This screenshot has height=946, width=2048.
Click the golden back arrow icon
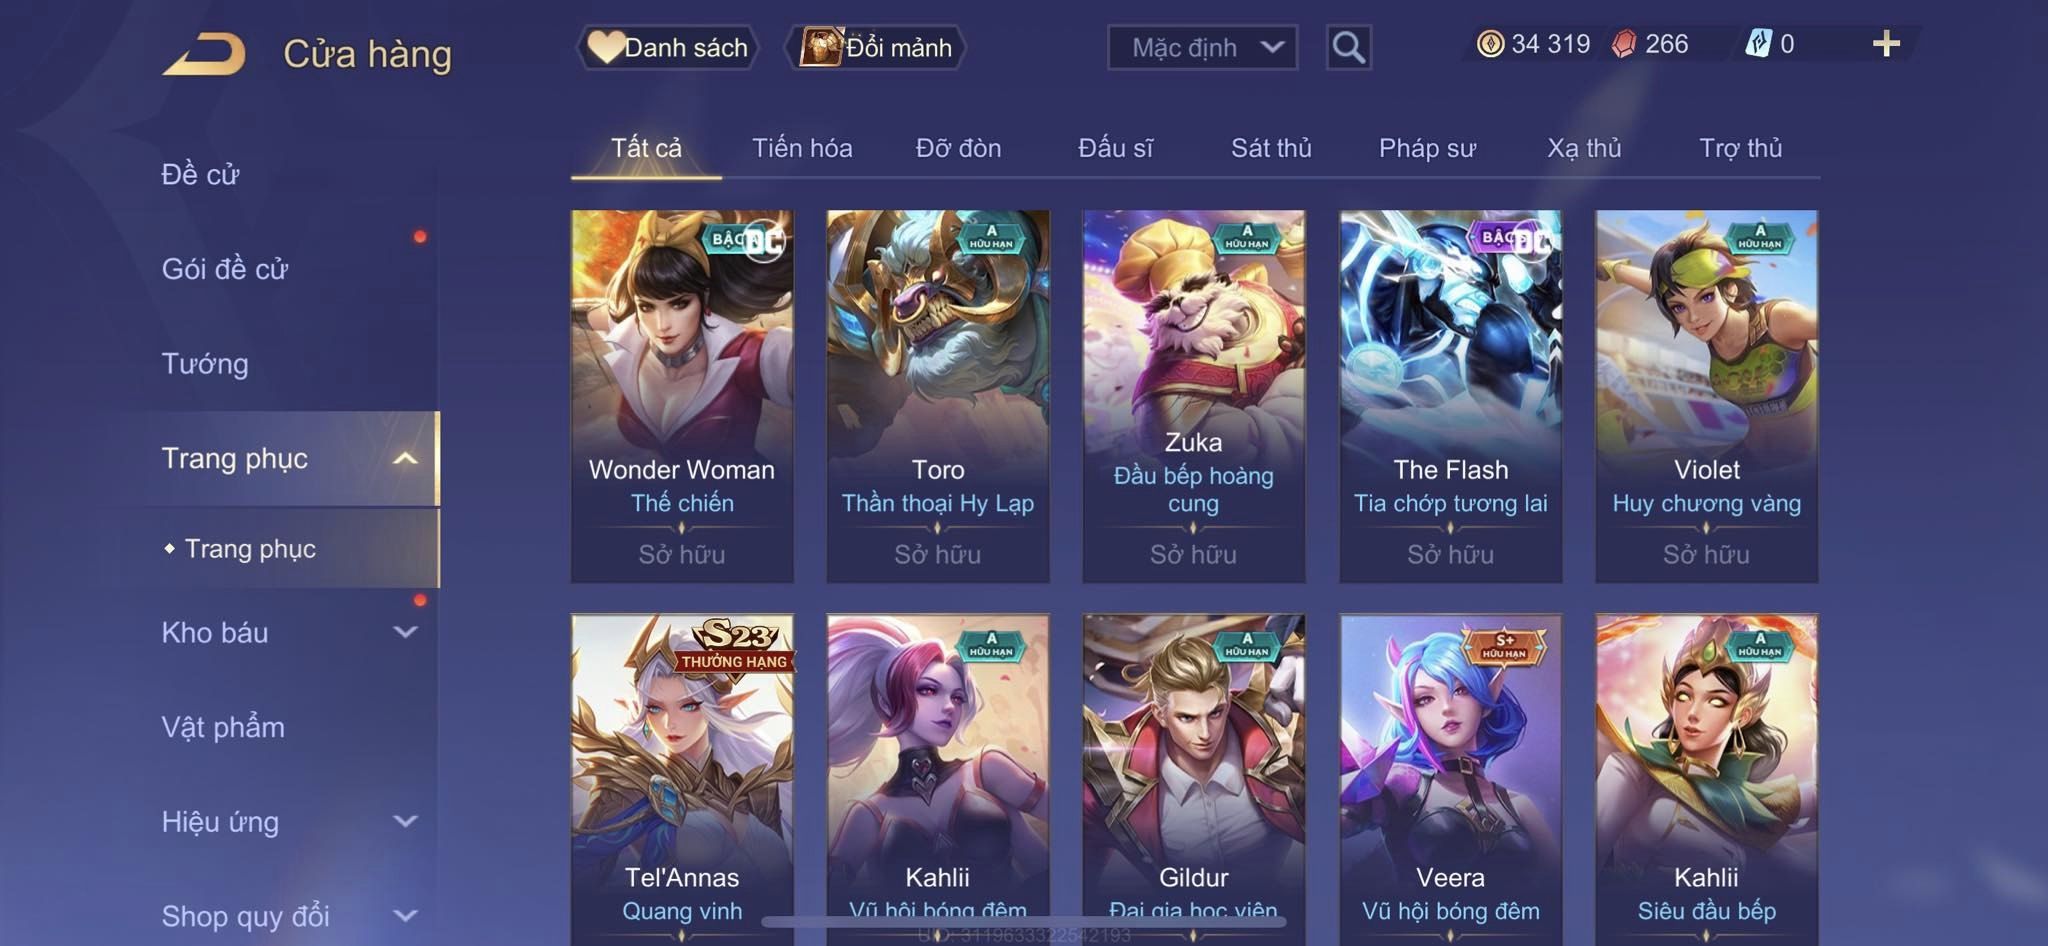(x=204, y=53)
